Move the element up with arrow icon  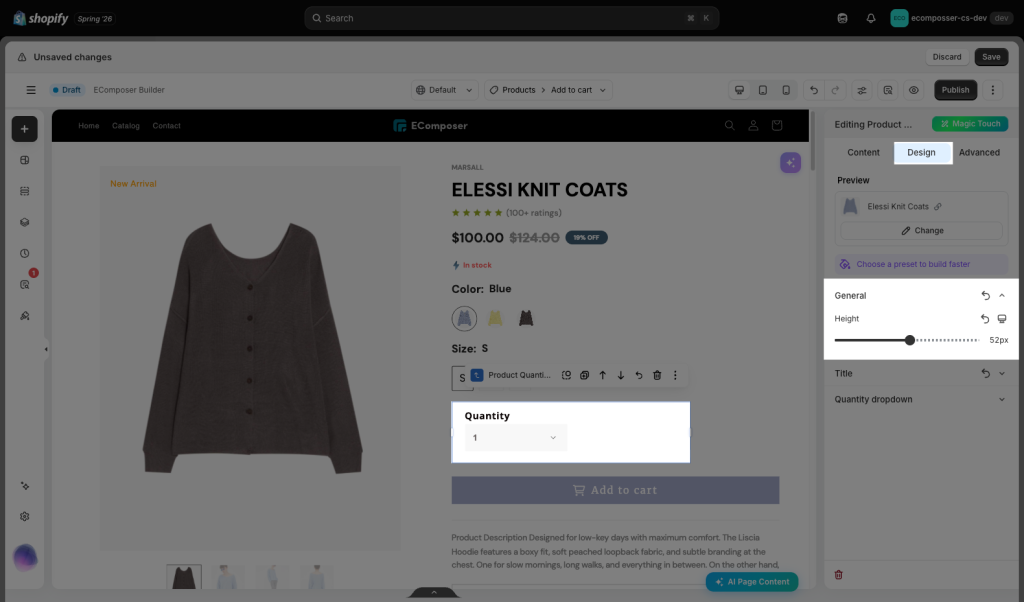[603, 375]
